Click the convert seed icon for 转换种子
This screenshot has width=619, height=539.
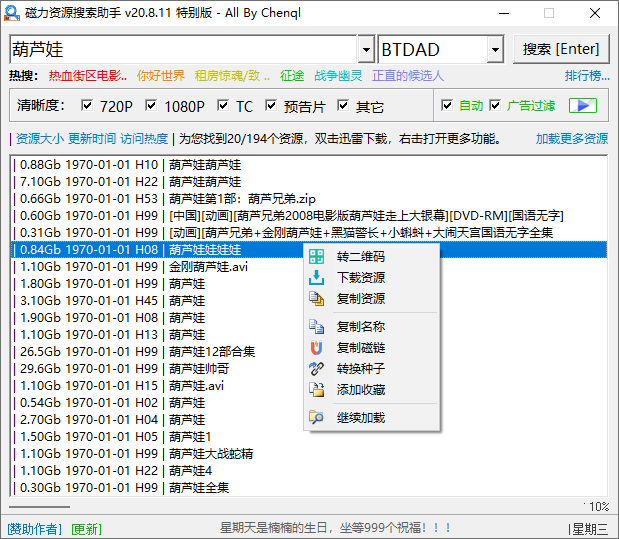(317, 369)
